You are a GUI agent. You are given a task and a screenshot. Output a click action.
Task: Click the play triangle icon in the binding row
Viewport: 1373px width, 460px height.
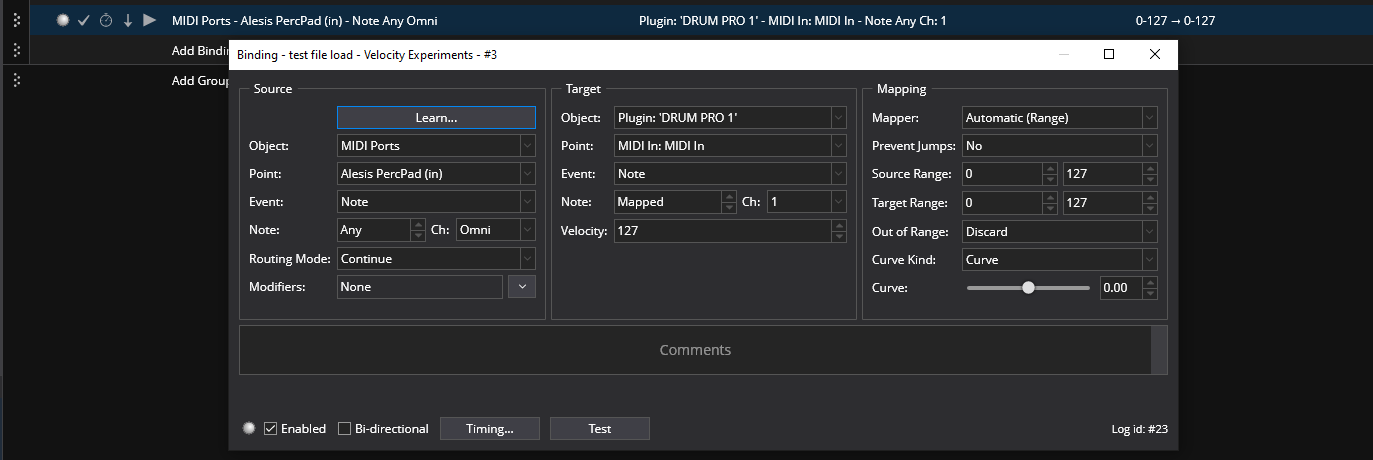(x=149, y=20)
